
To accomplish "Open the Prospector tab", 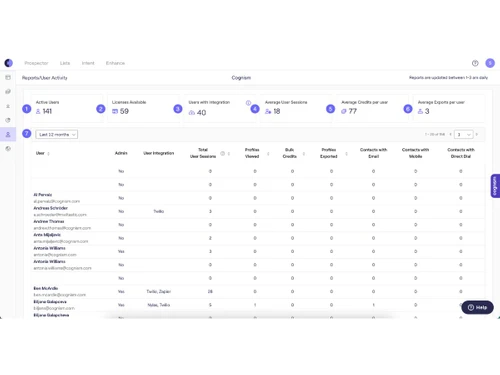I will pos(36,63).
